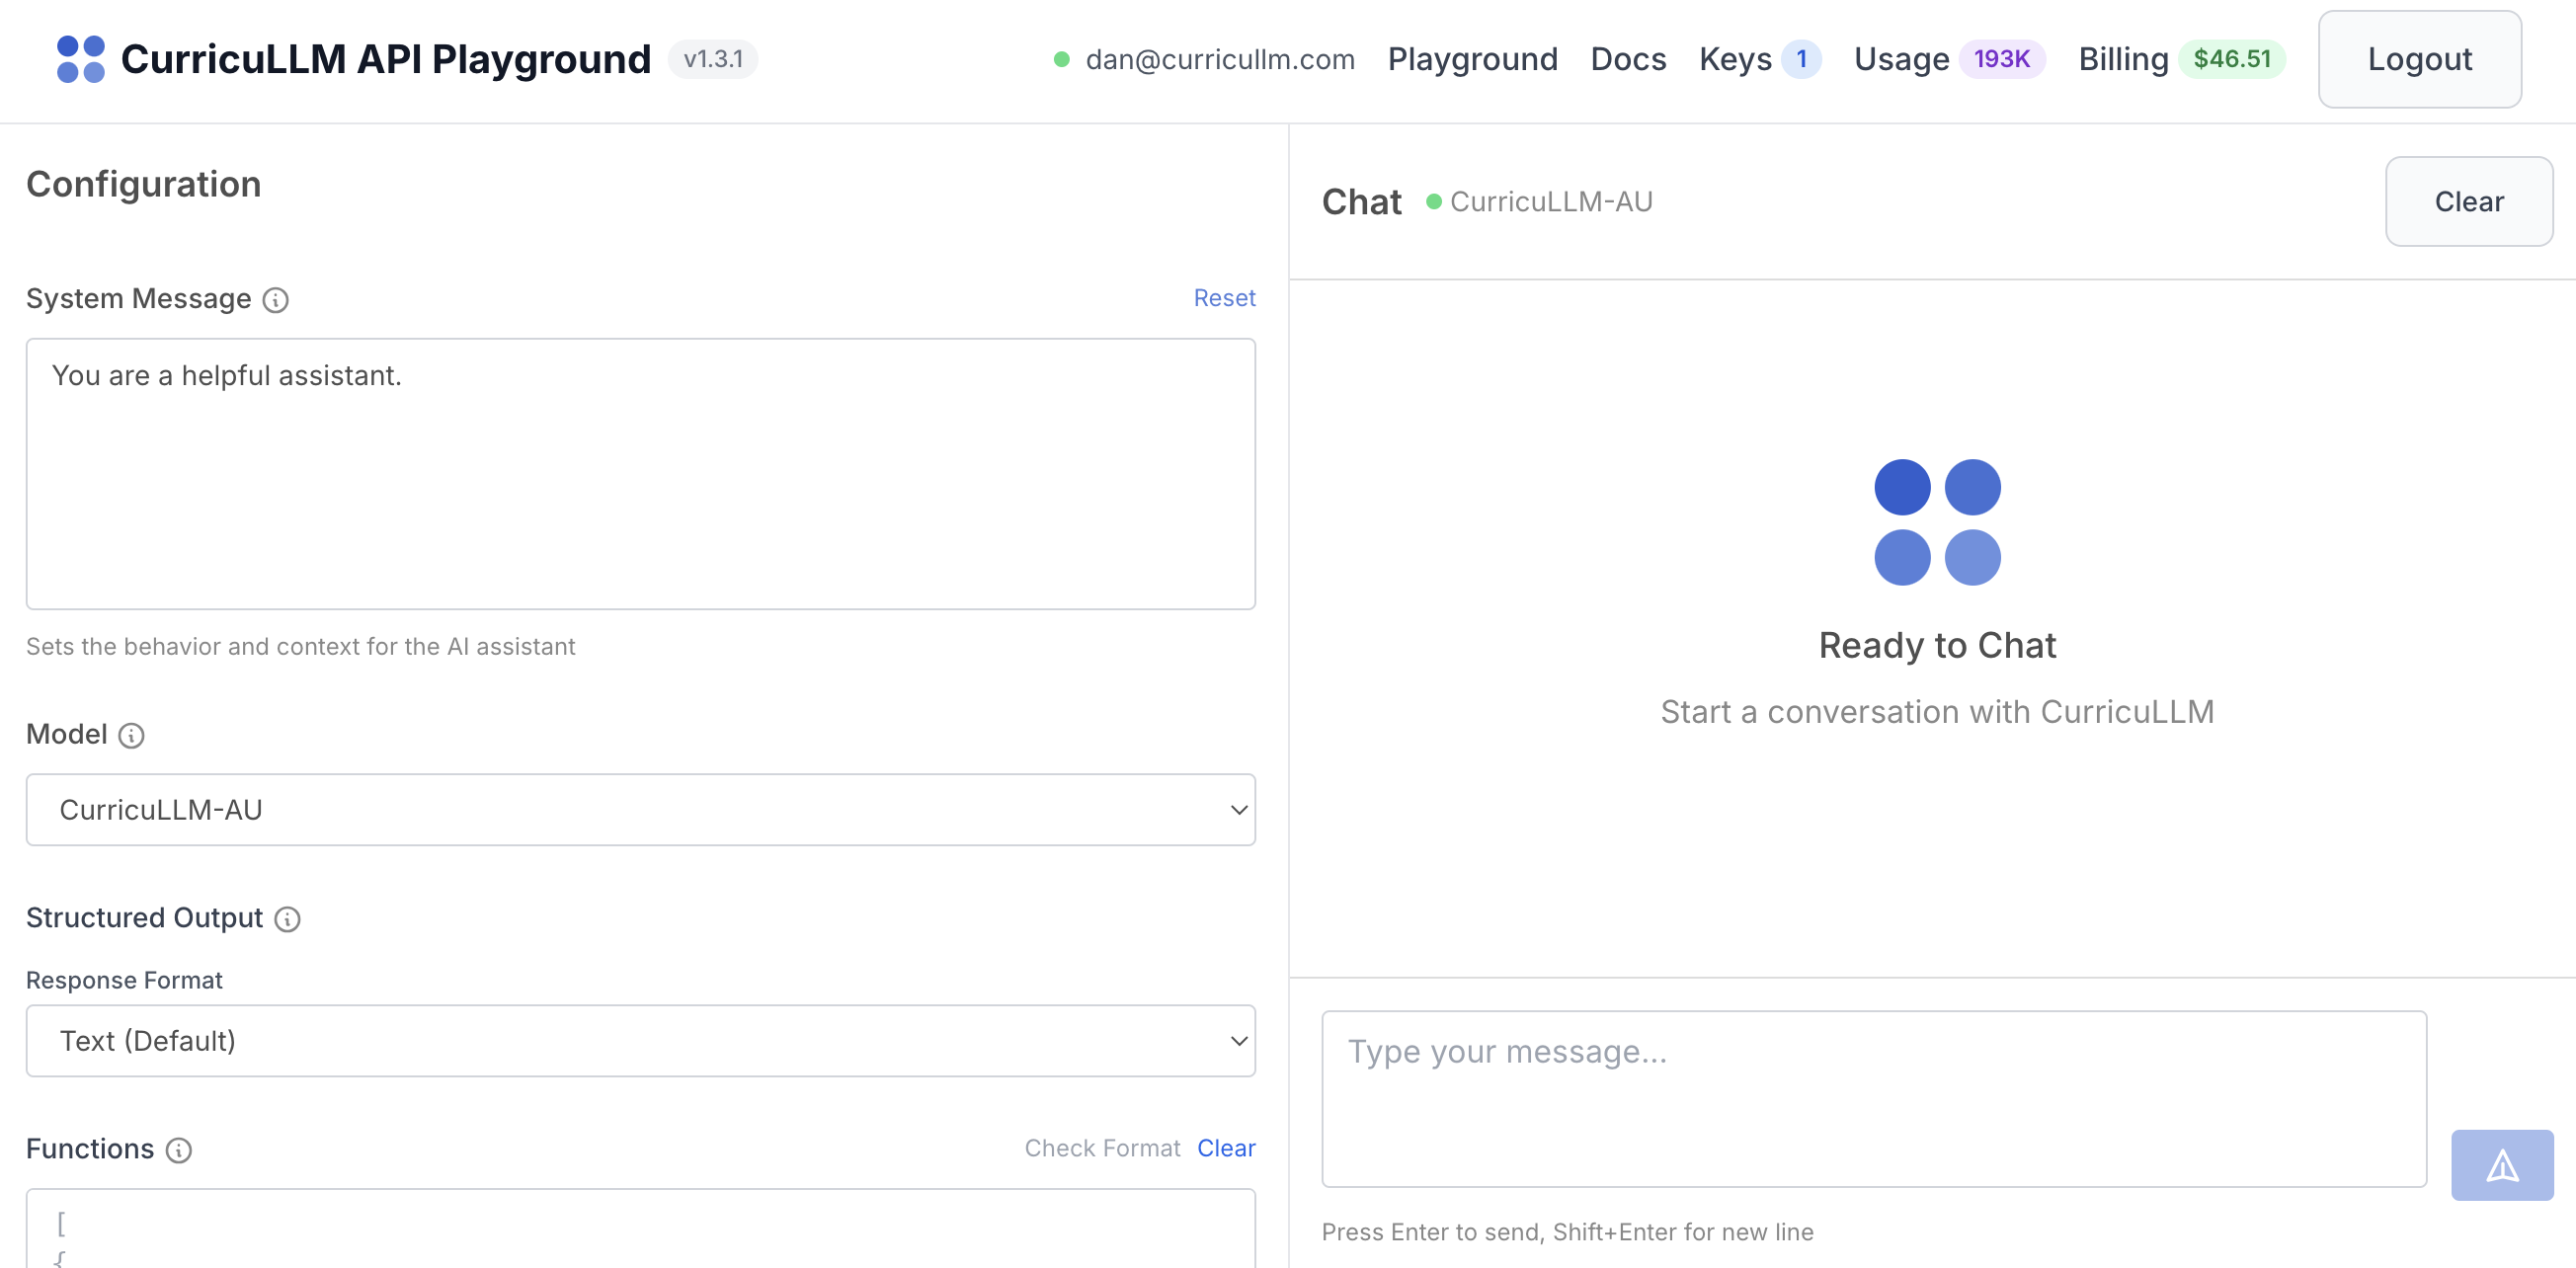Click the account status indicator beside dan@curricullm.com

[x=1062, y=59]
